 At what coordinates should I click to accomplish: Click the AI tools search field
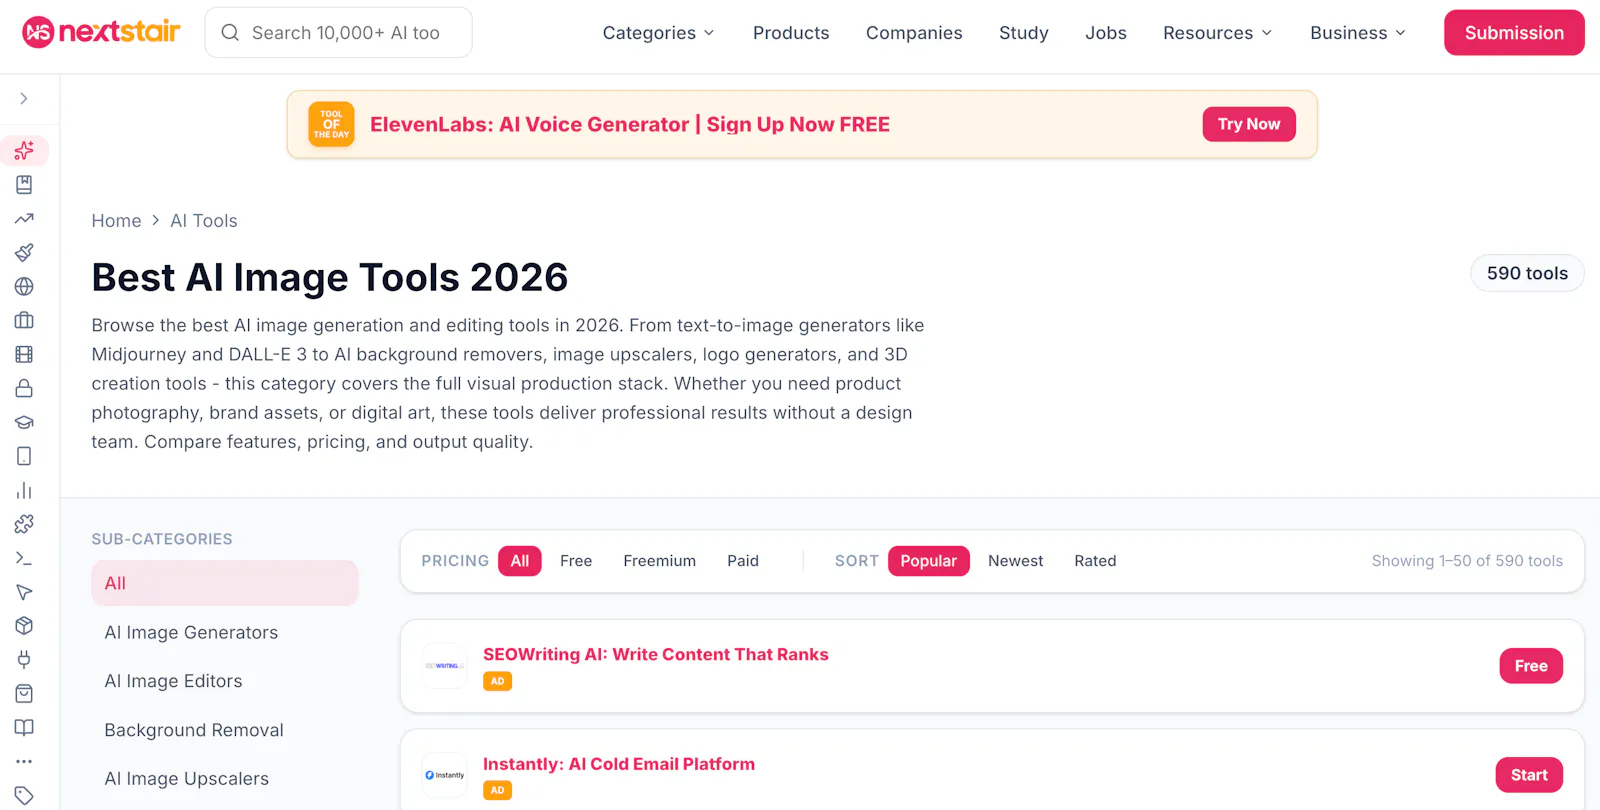[339, 33]
